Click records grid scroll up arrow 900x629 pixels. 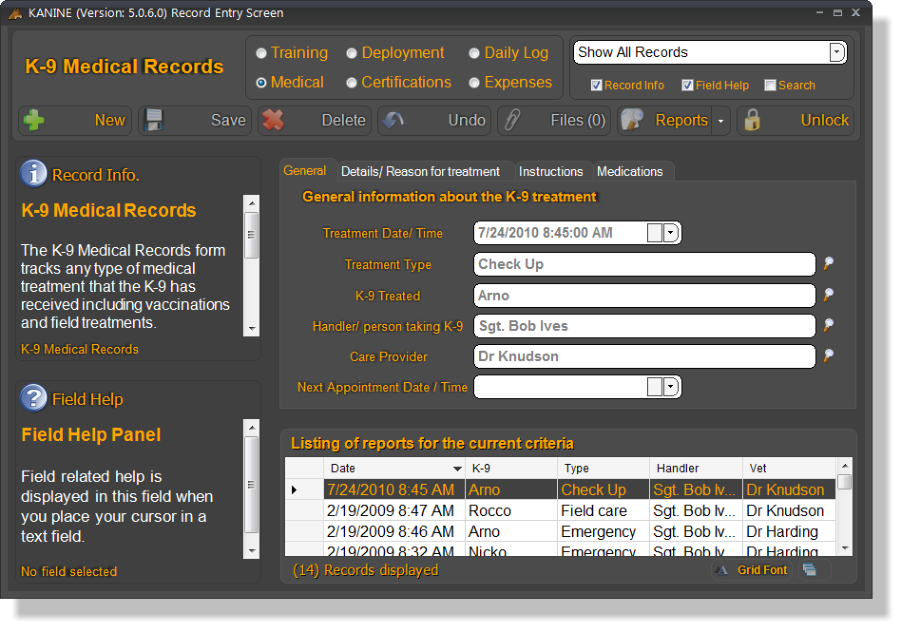click(844, 465)
